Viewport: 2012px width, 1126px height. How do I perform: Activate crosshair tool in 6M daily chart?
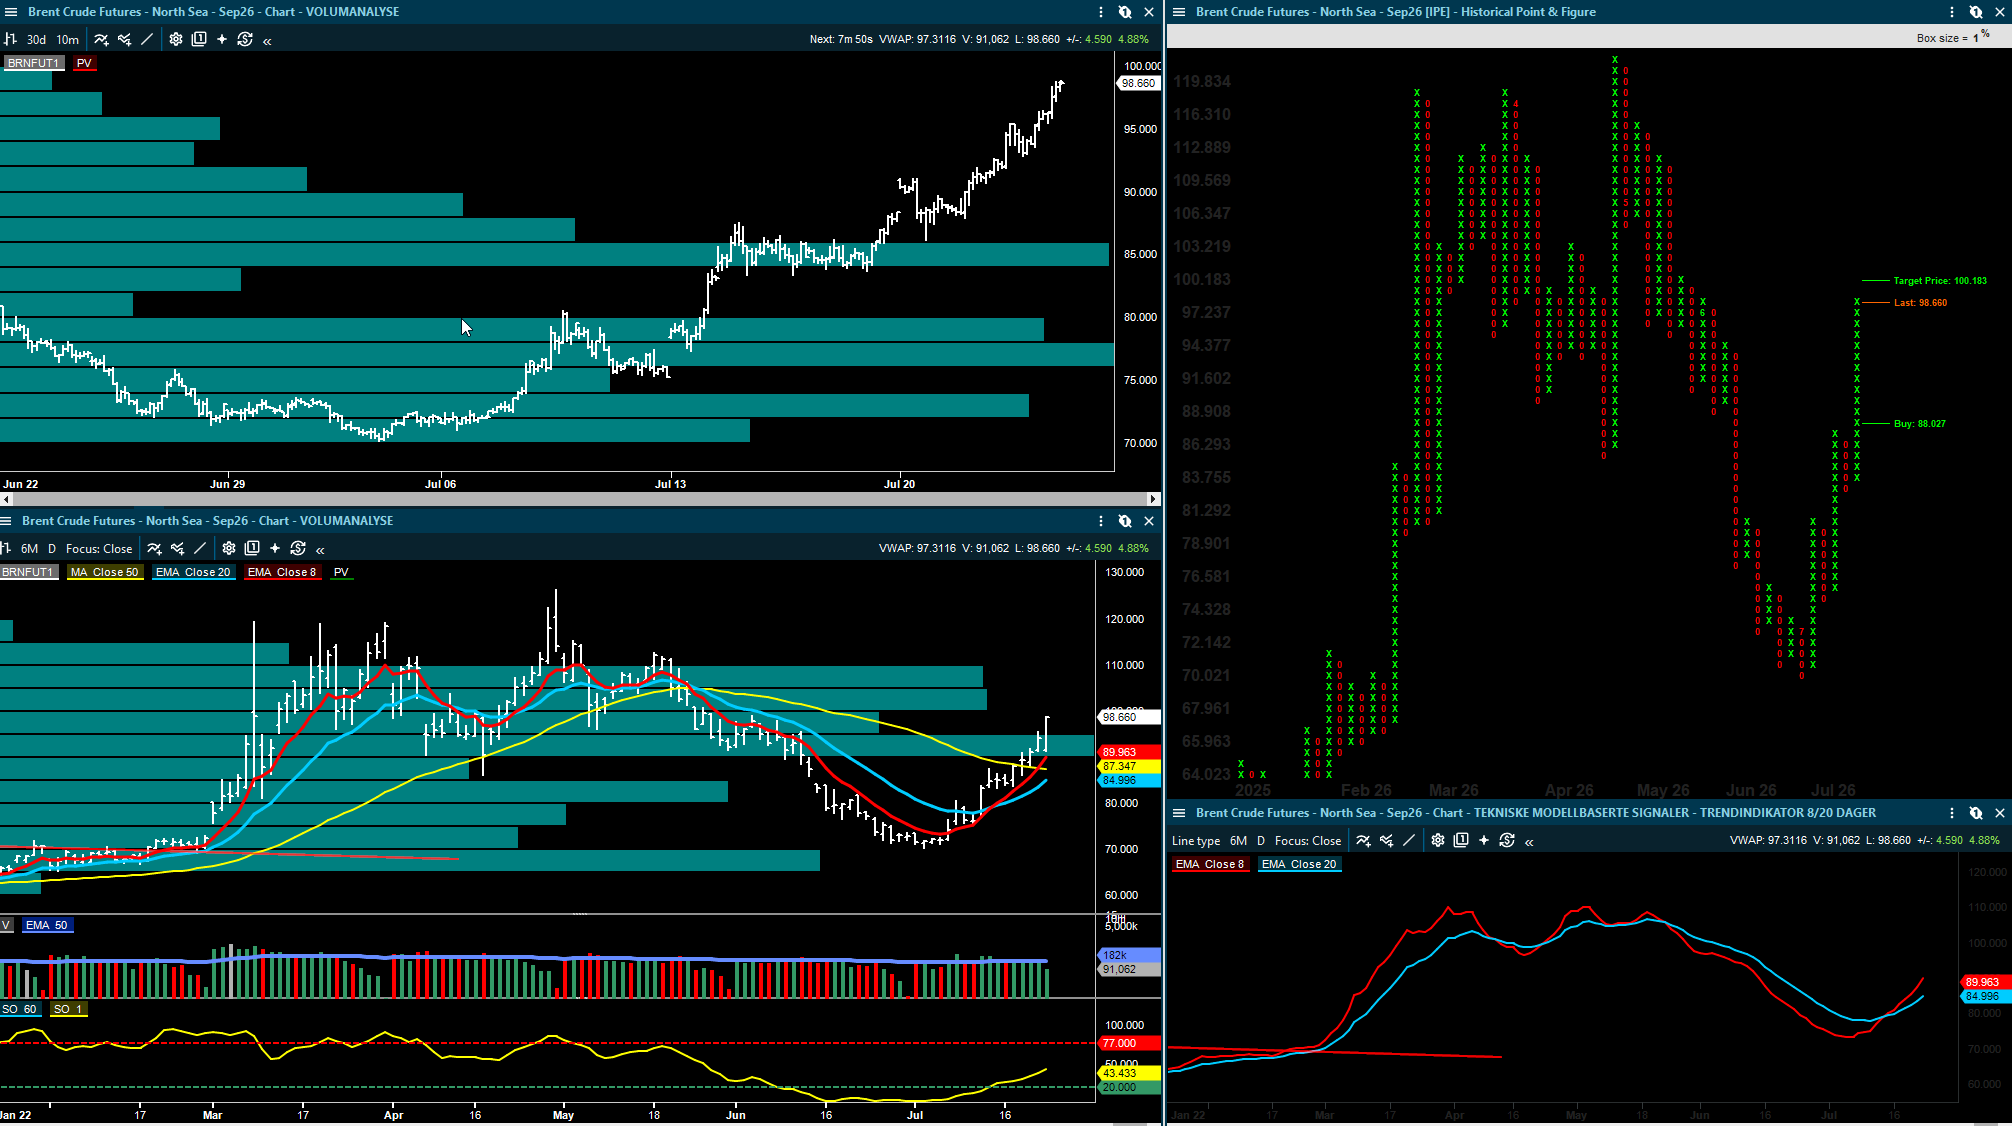click(x=275, y=548)
